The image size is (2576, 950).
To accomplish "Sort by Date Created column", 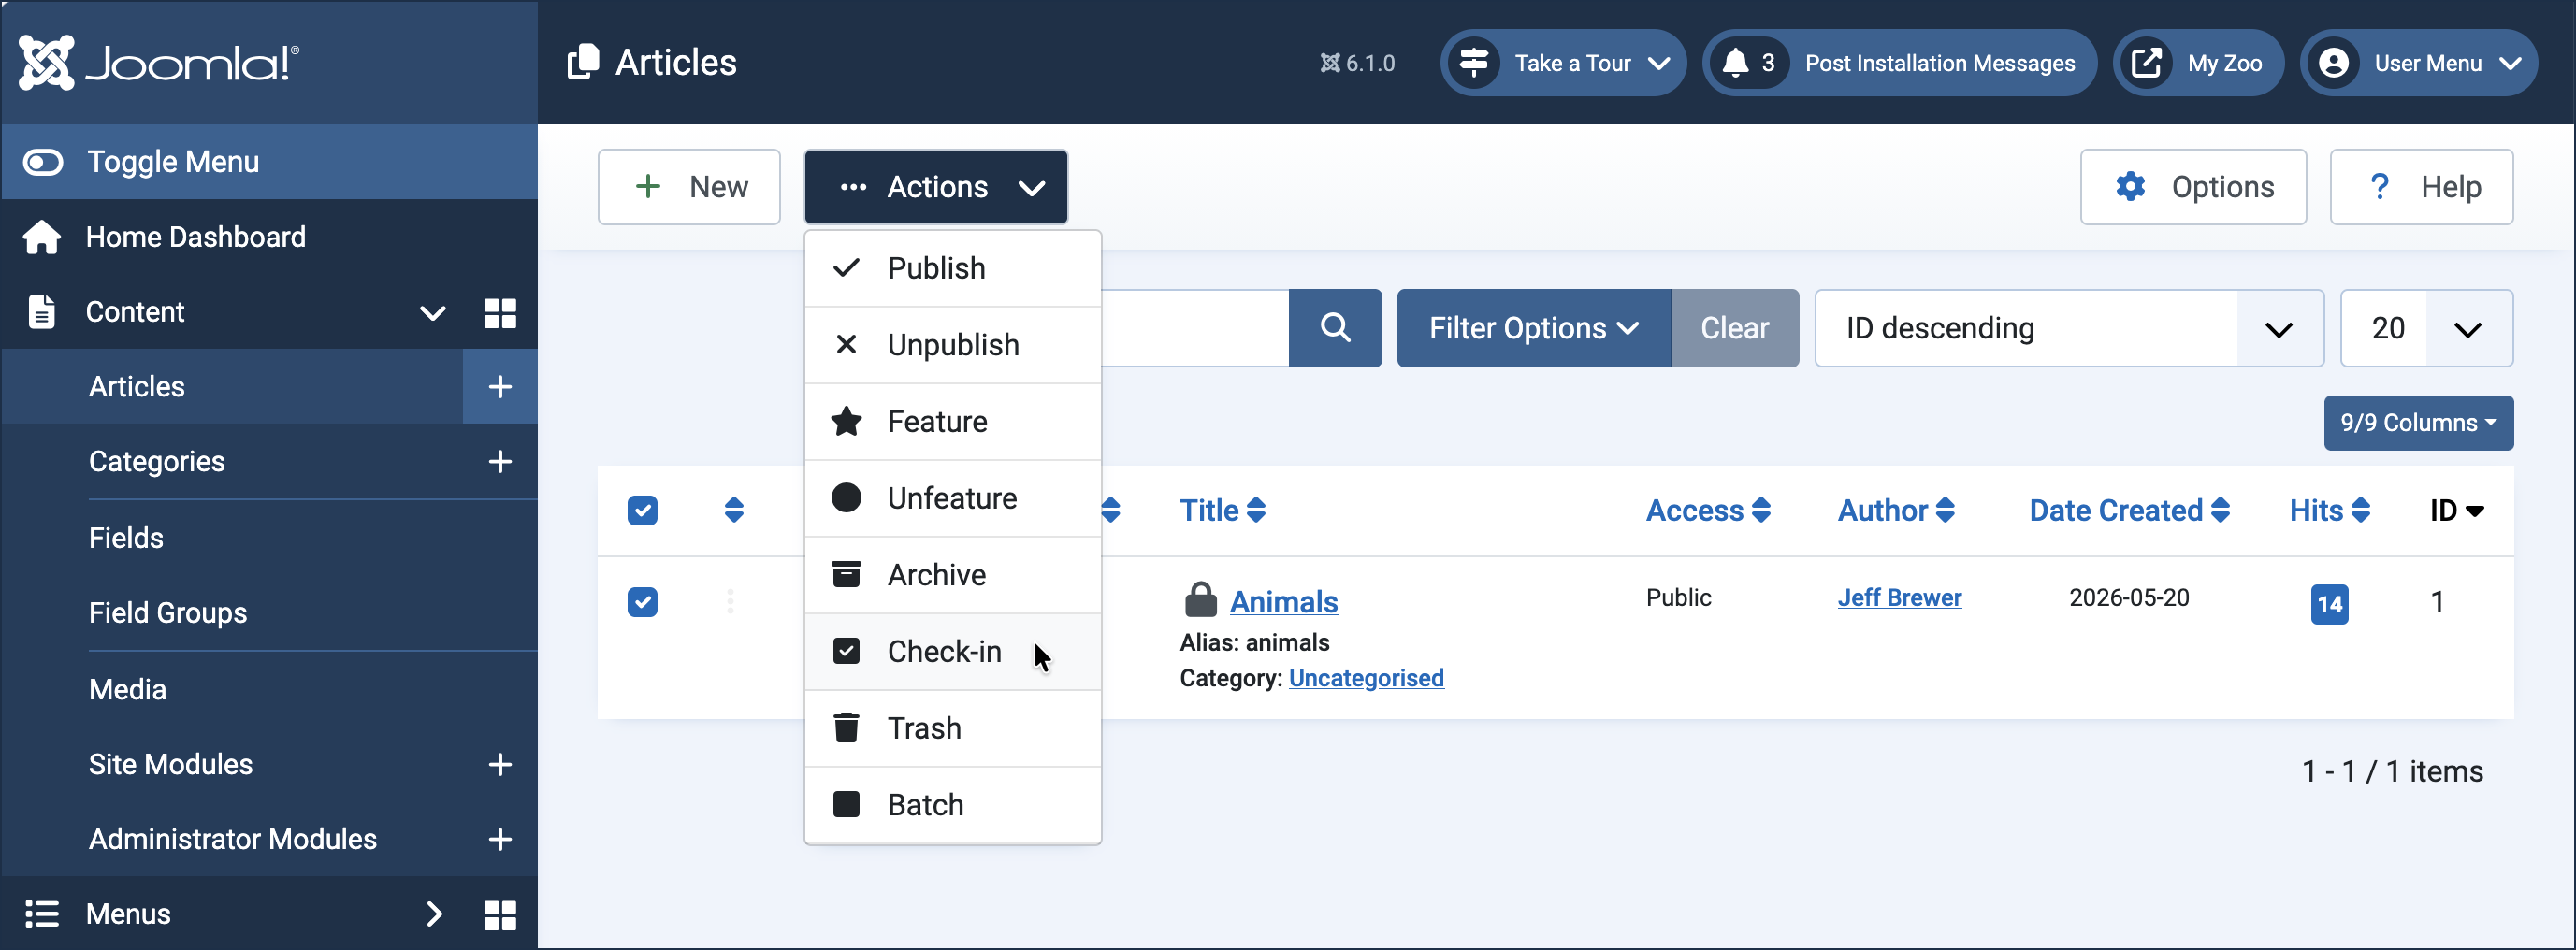I will point(2129,511).
